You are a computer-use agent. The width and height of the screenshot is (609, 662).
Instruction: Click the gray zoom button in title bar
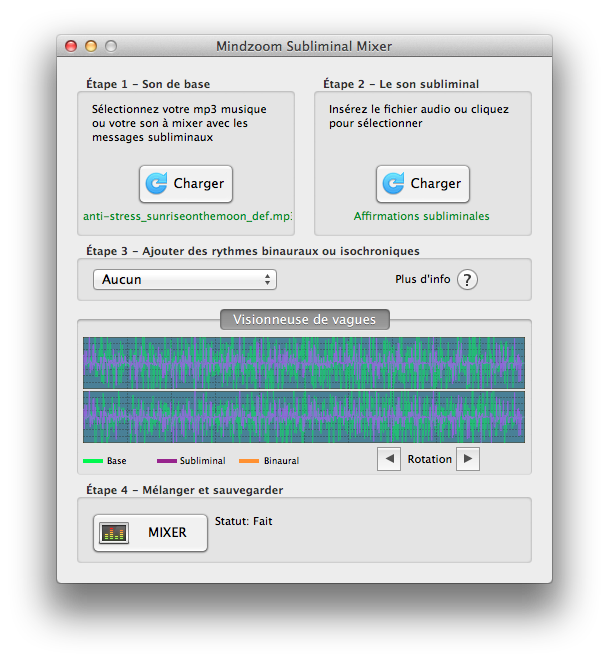[111, 46]
